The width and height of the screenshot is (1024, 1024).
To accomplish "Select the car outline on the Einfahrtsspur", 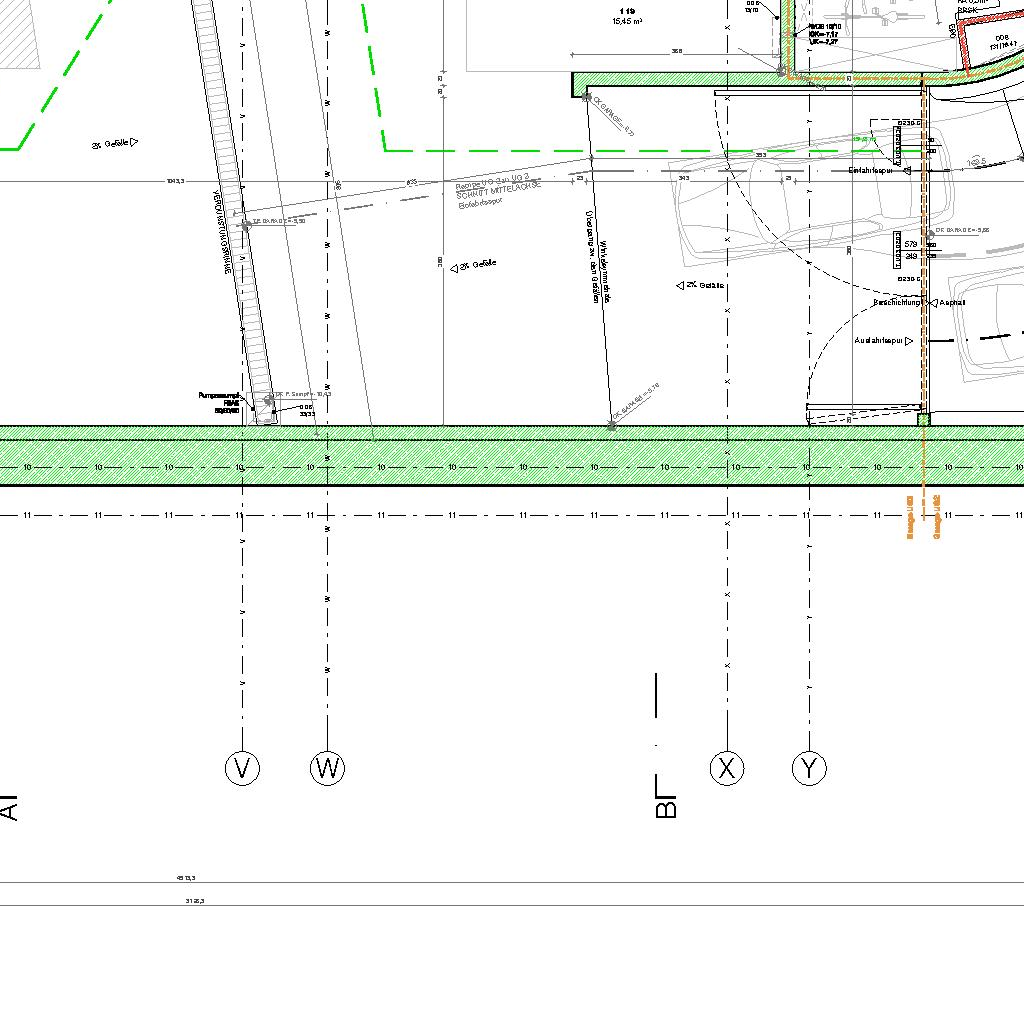I will pyautogui.click(x=810, y=198).
